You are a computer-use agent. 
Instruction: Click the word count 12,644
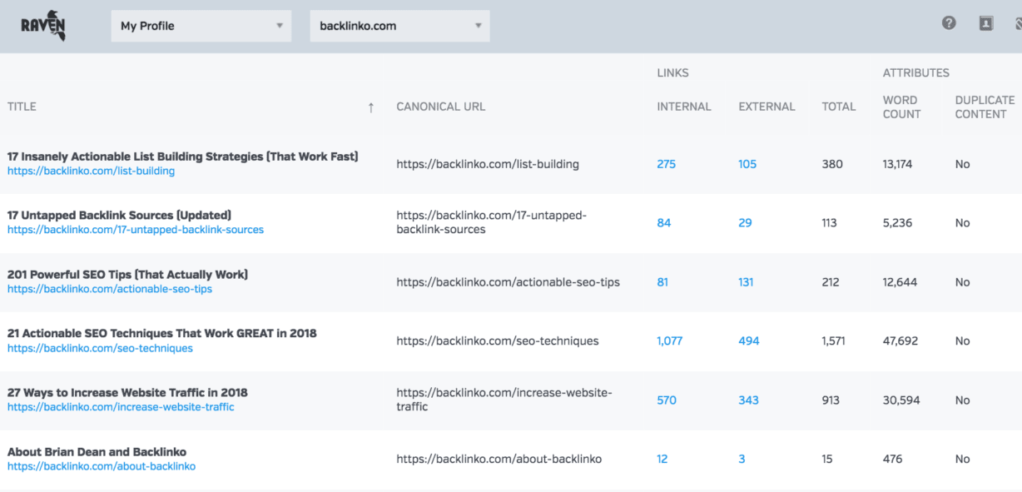click(901, 282)
